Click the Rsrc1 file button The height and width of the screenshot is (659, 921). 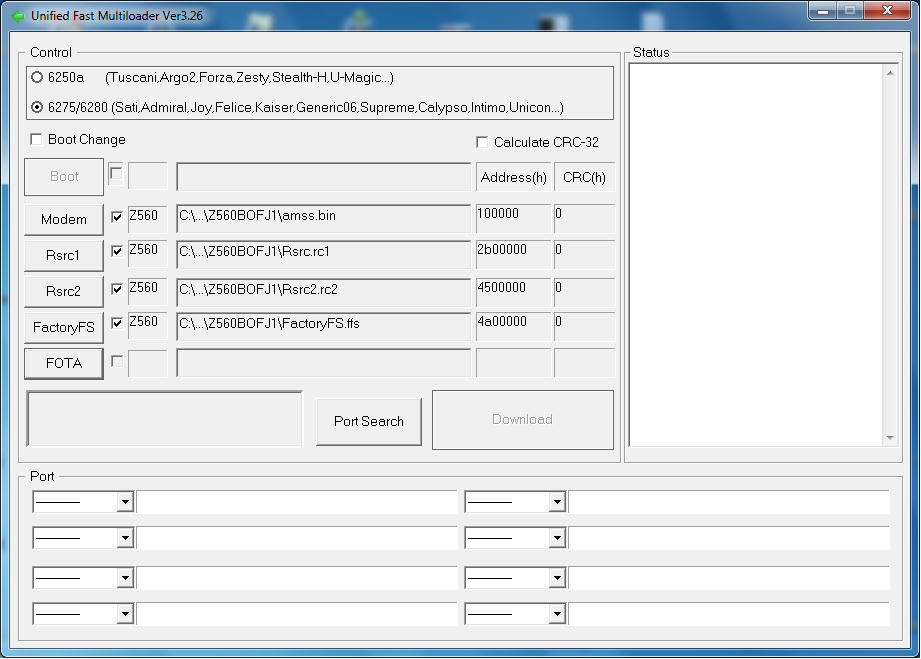pyautogui.click(x=64, y=255)
